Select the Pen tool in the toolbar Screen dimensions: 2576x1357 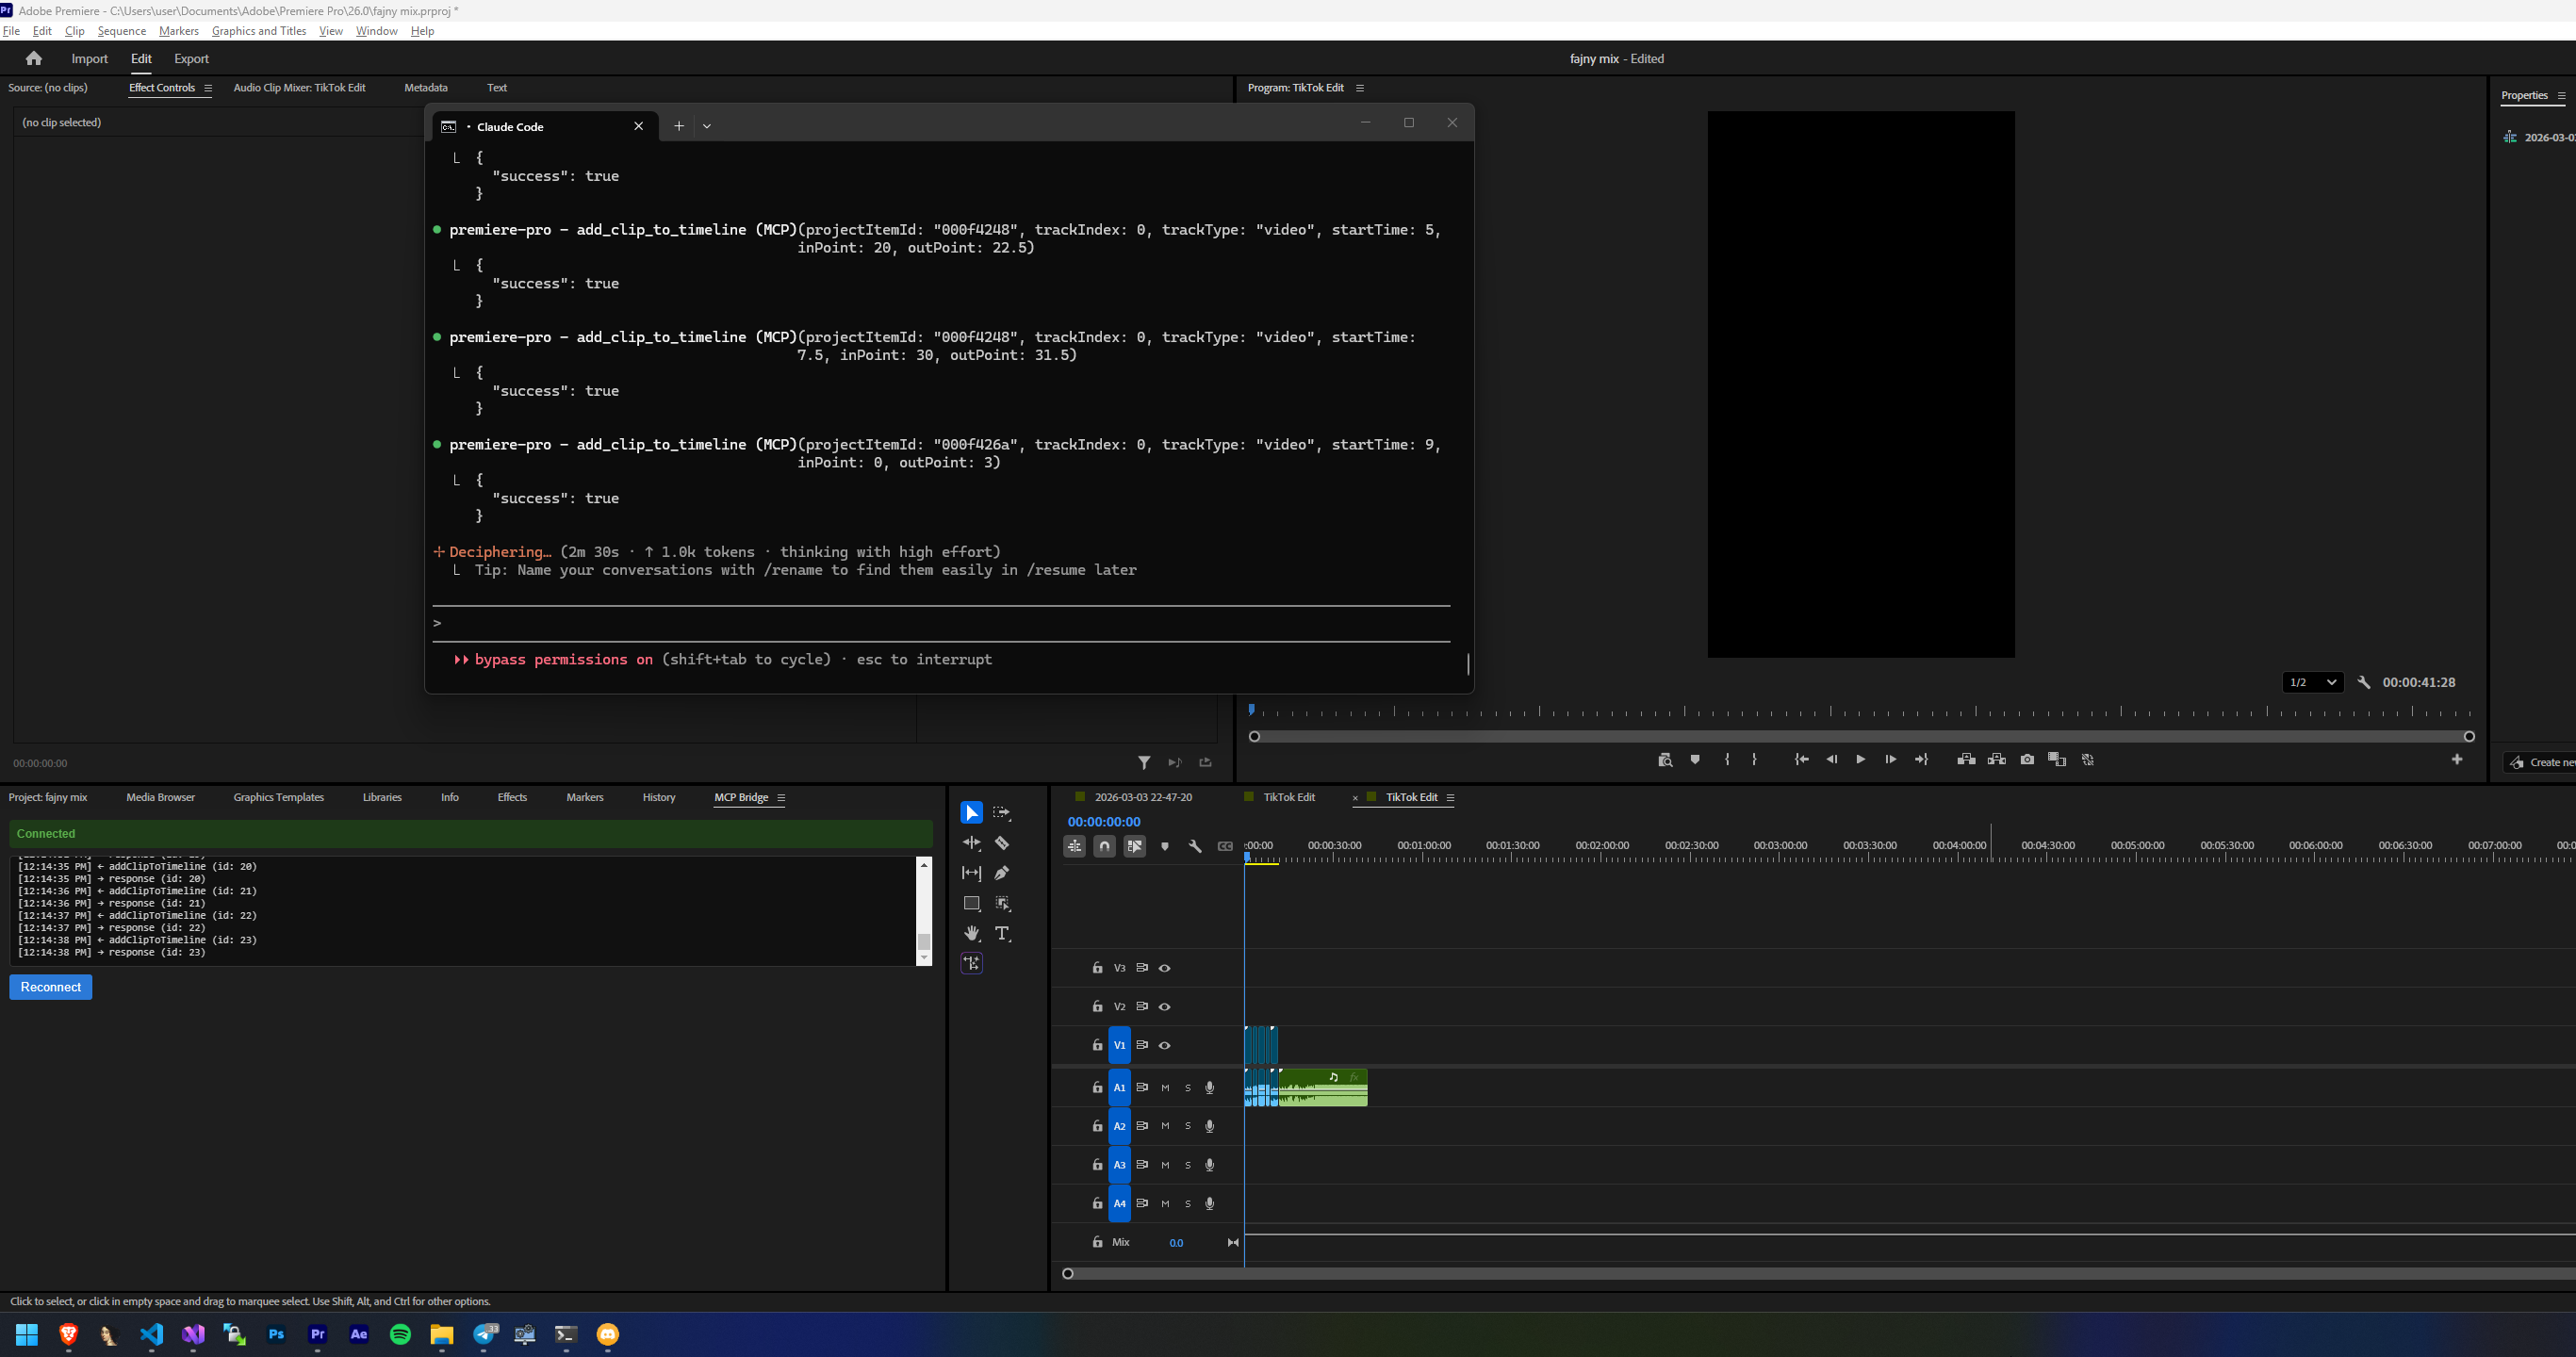tap(1003, 872)
